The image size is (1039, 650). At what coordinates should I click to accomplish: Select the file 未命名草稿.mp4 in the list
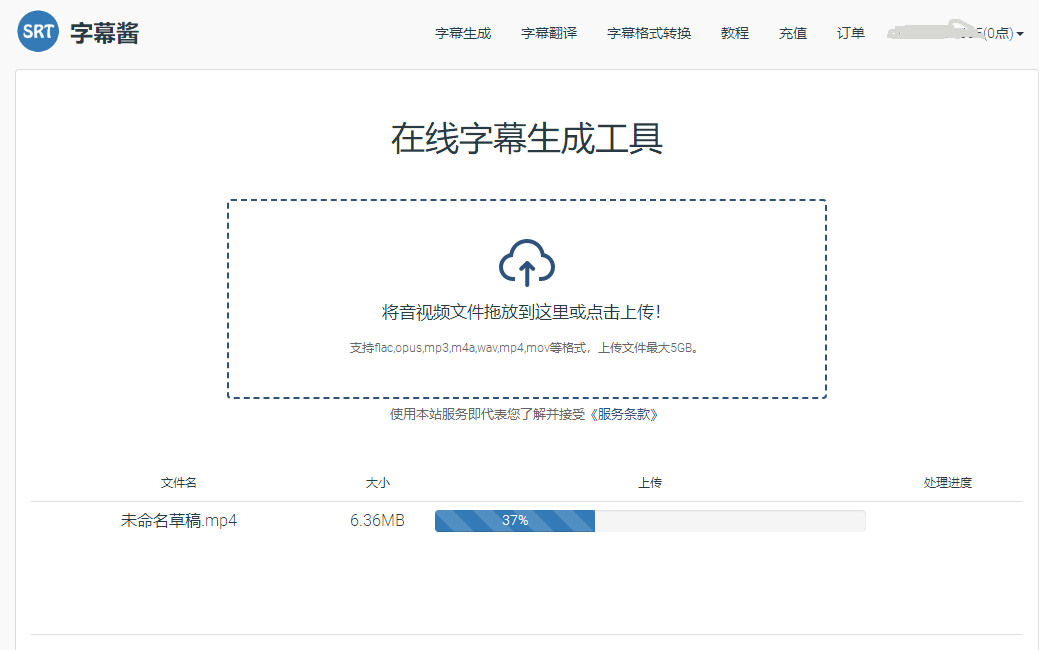tap(179, 520)
